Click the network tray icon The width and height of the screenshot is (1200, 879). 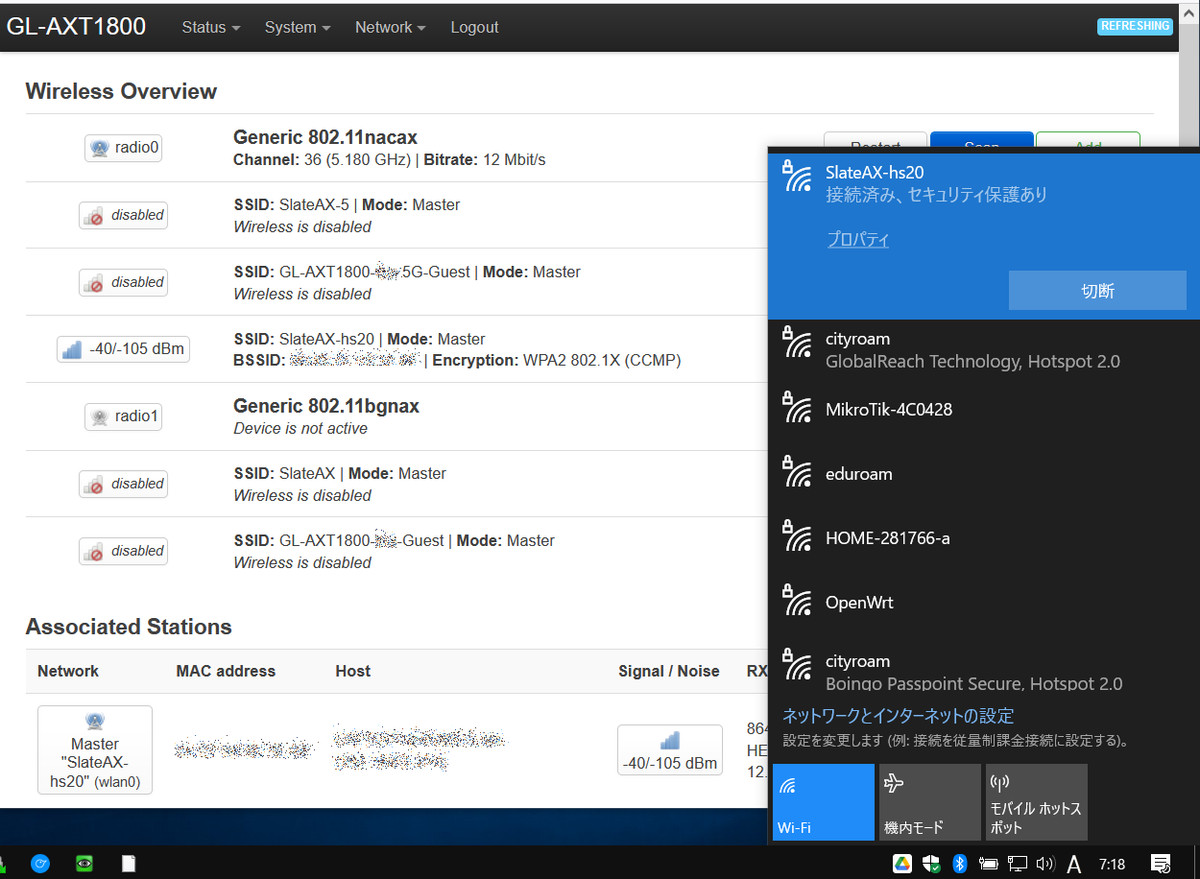[1018, 863]
